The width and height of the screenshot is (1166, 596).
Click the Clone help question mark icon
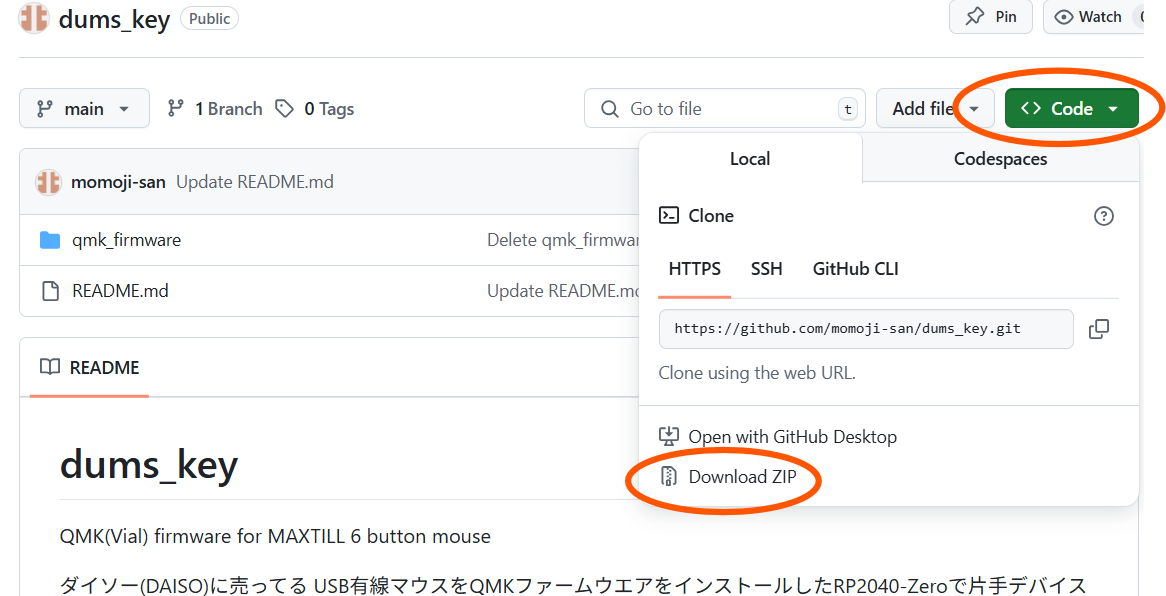tap(1104, 217)
